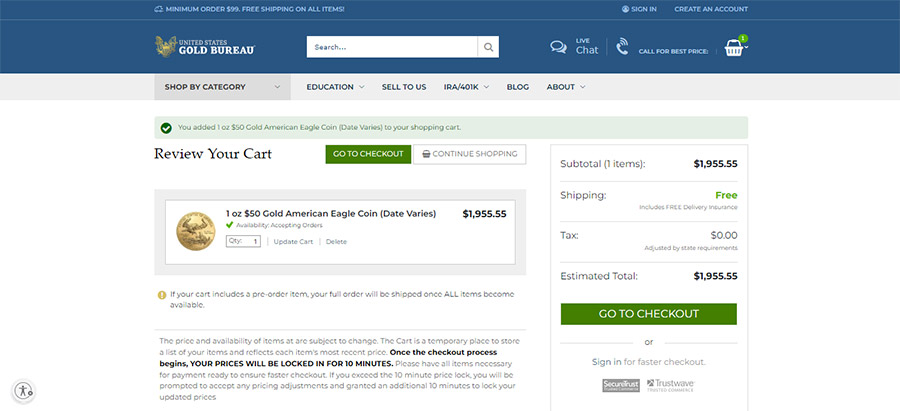This screenshot has width=900, height=411.
Task: Click the user icon beside Sign In
Action: (x=625, y=9)
